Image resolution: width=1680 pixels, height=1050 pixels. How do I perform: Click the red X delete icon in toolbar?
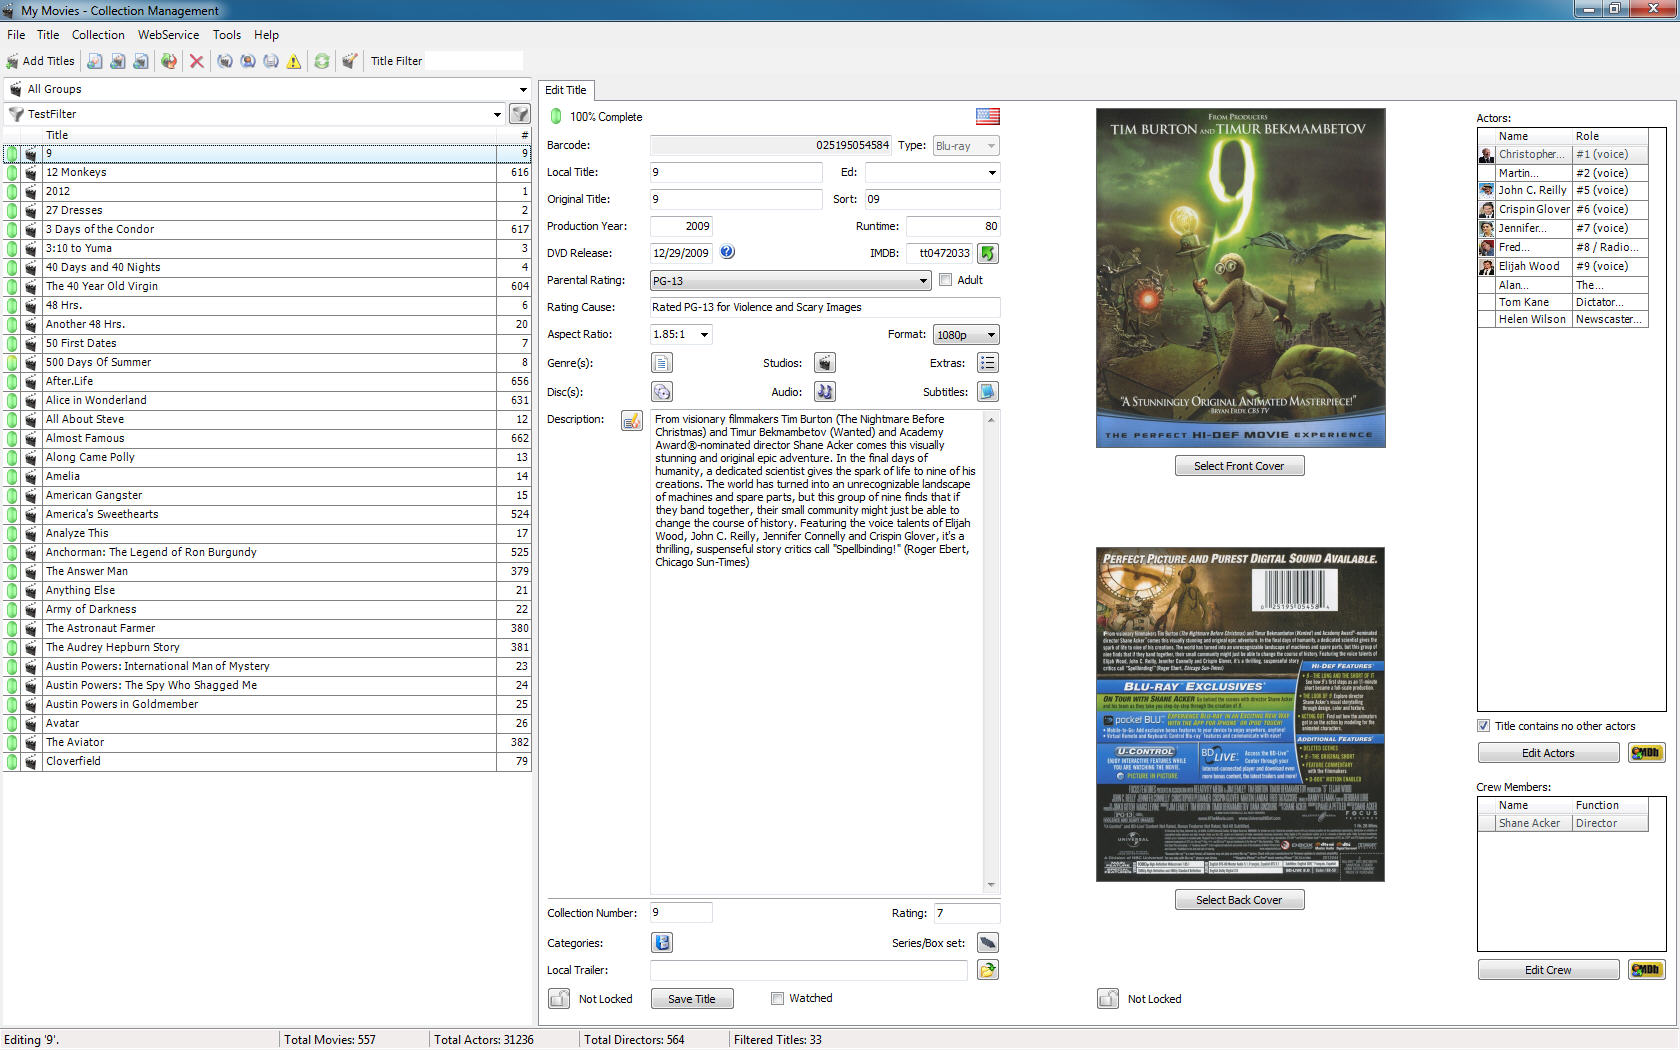[x=197, y=61]
